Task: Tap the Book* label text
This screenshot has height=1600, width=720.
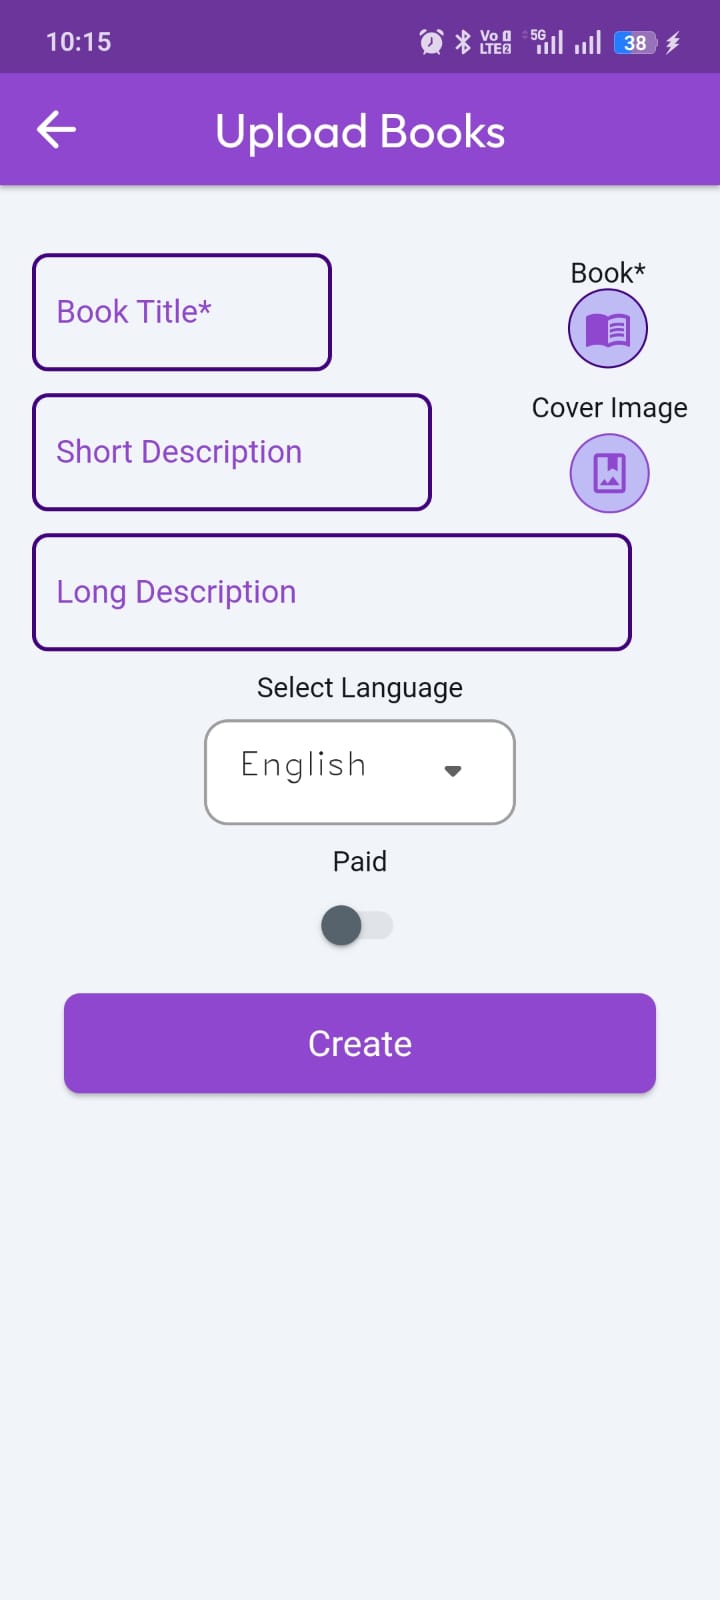Action: click(x=608, y=273)
